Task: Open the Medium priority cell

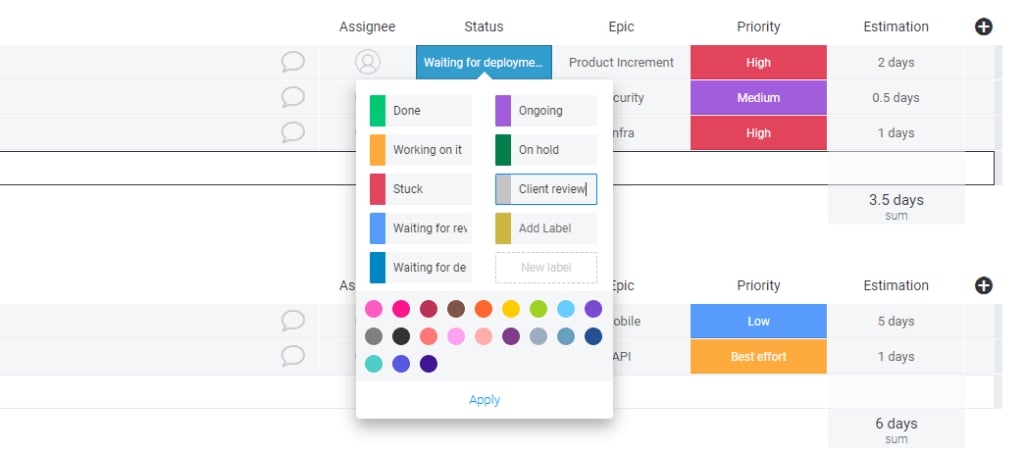Action: (x=758, y=98)
